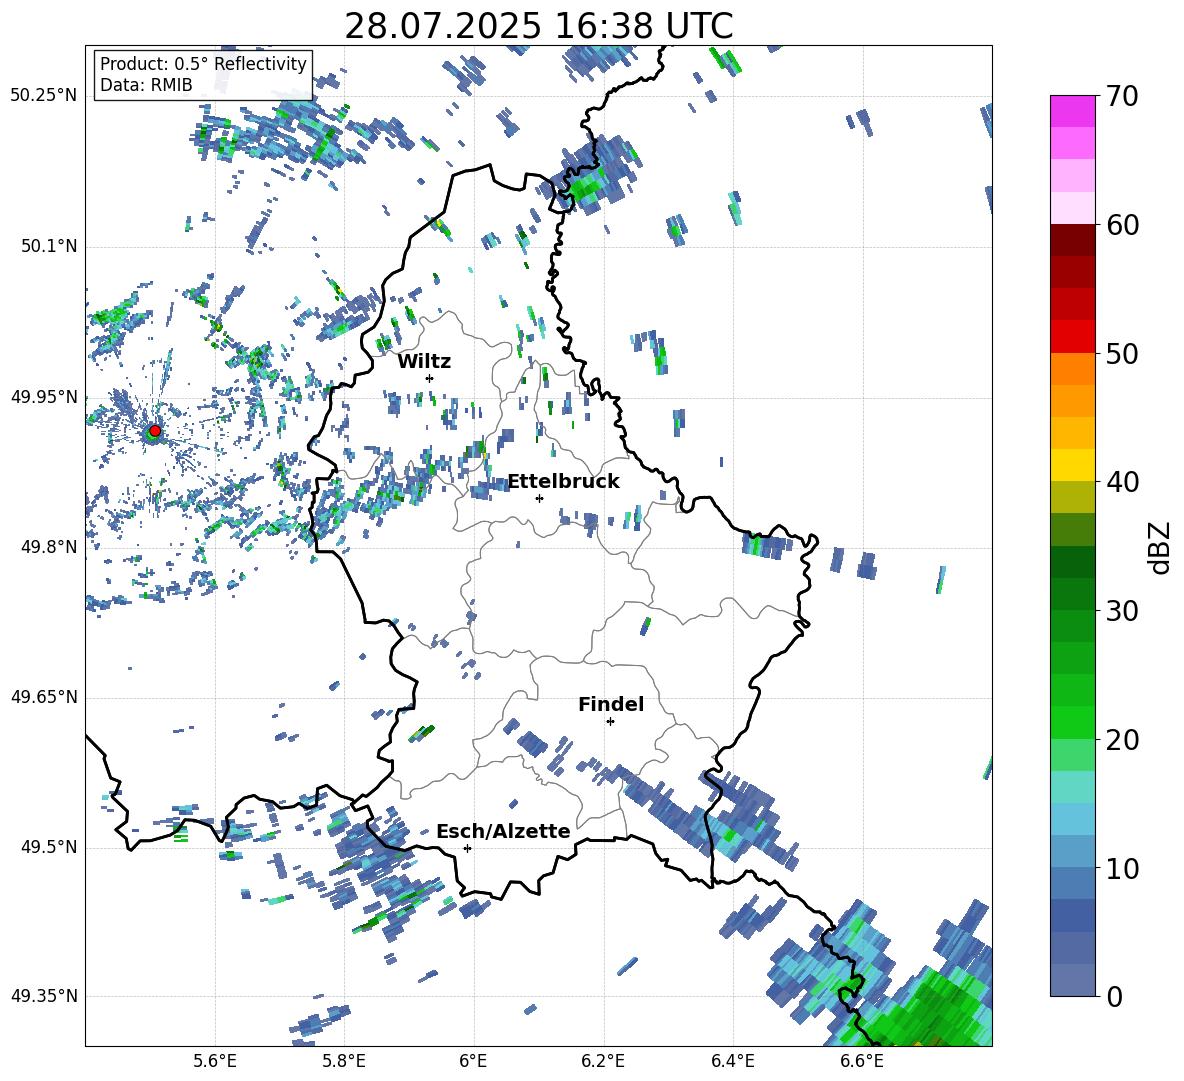Image resolution: width=1184 pixels, height=1081 pixels.
Task: Click the dark red colorbar segment below 60
Action: (x=1072, y=240)
